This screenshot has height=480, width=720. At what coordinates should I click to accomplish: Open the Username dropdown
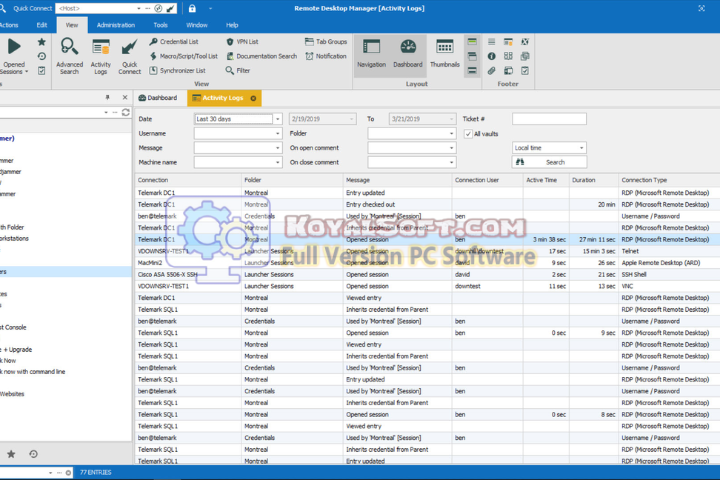[x=277, y=133]
